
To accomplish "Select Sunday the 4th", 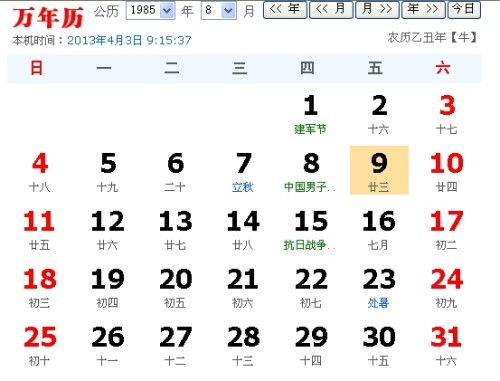I will coord(40,172).
